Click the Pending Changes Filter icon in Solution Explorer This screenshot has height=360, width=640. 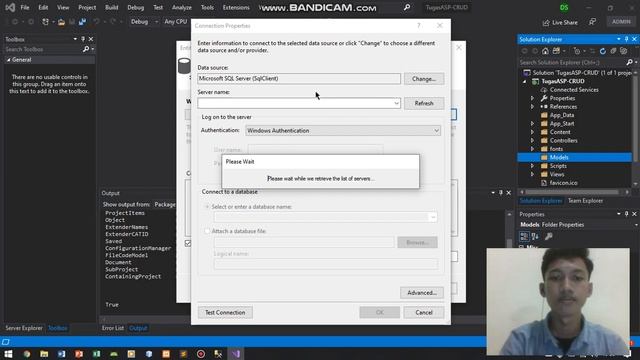[x=577, y=51]
